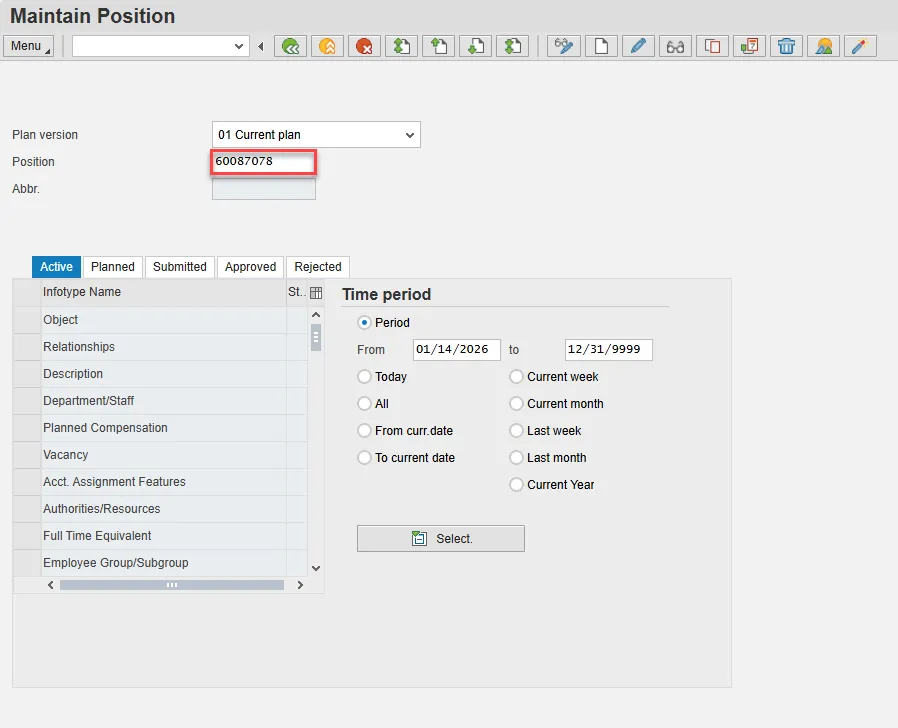Image resolution: width=898 pixels, height=728 pixels.
Task: Click the table settings icon beside St. column
Action: coord(316,293)
